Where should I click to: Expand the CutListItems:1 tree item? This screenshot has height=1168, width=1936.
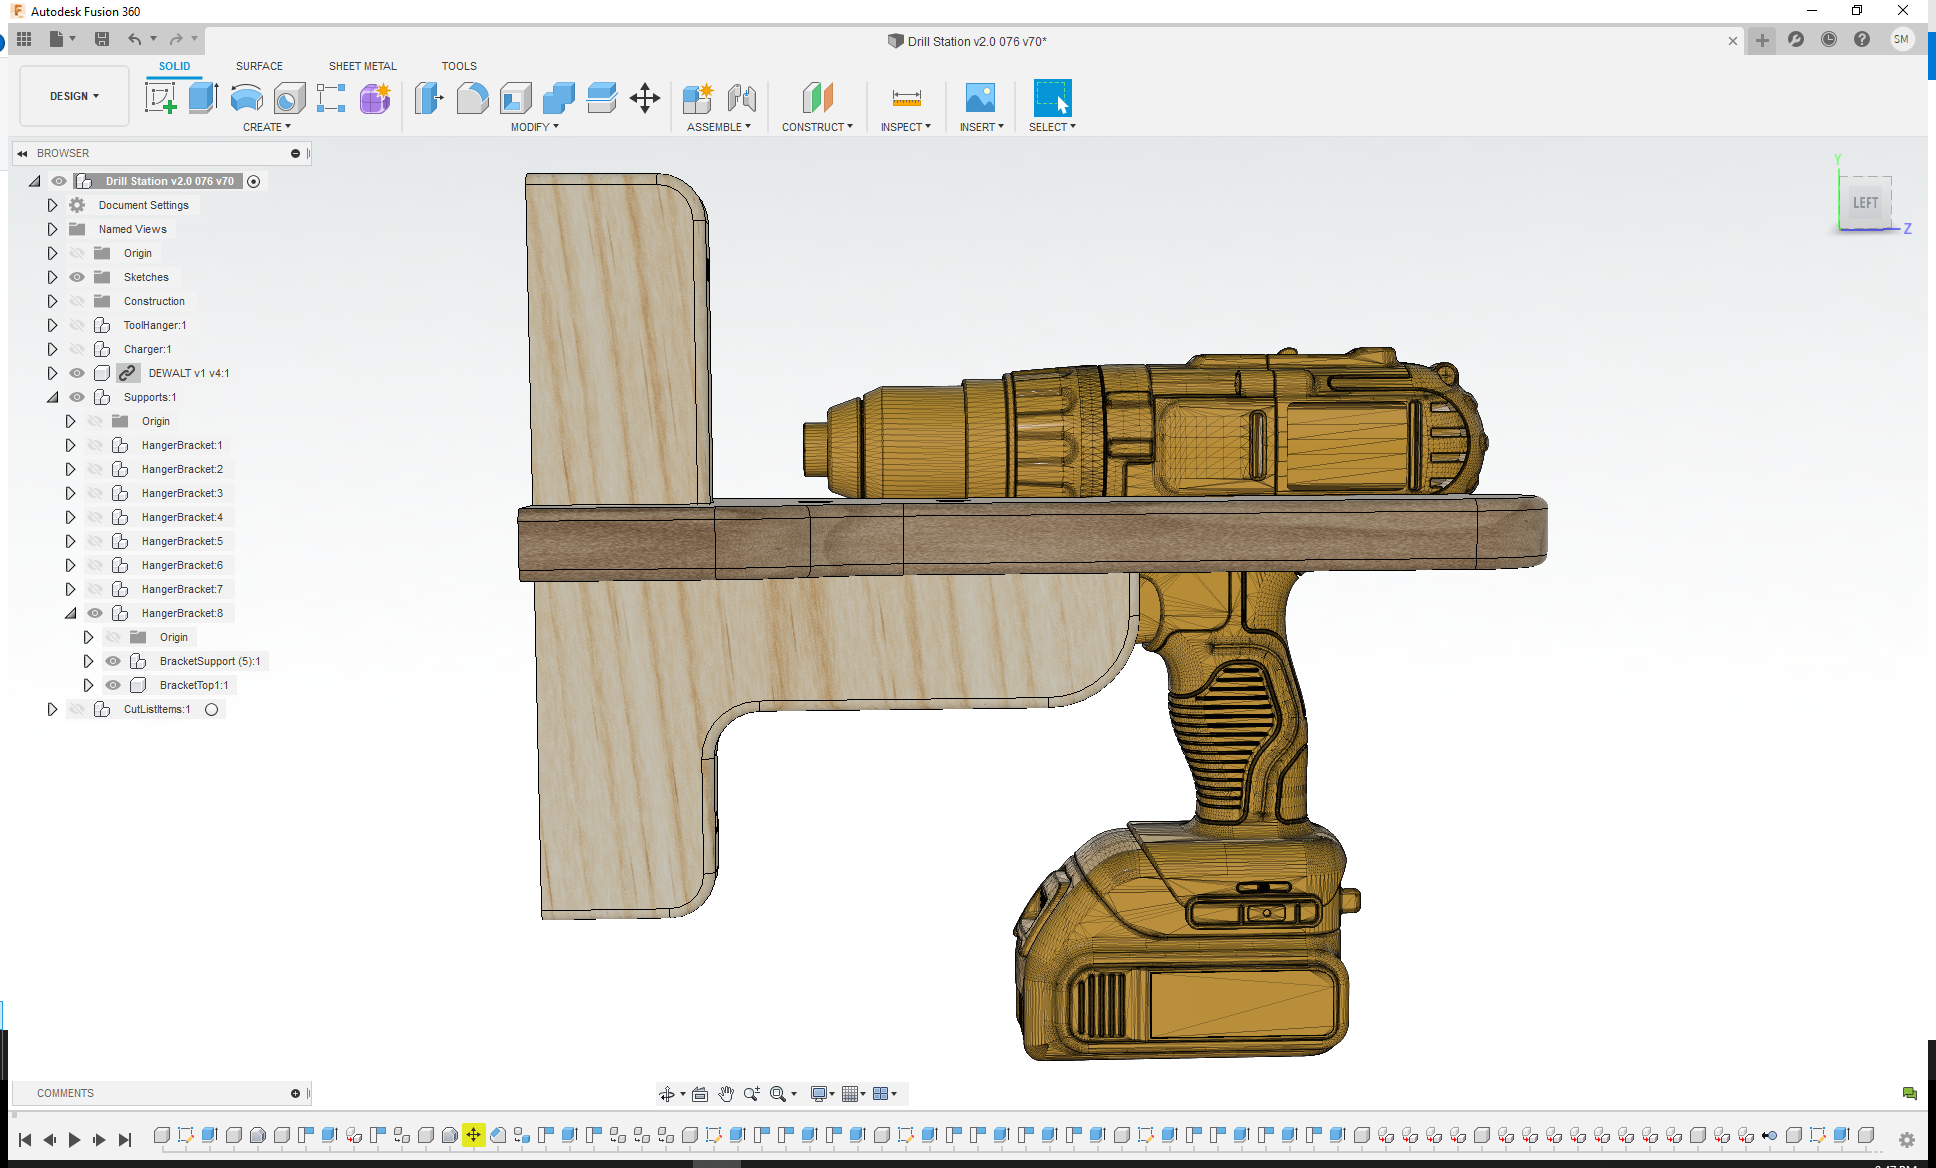(x=51, y=709)
